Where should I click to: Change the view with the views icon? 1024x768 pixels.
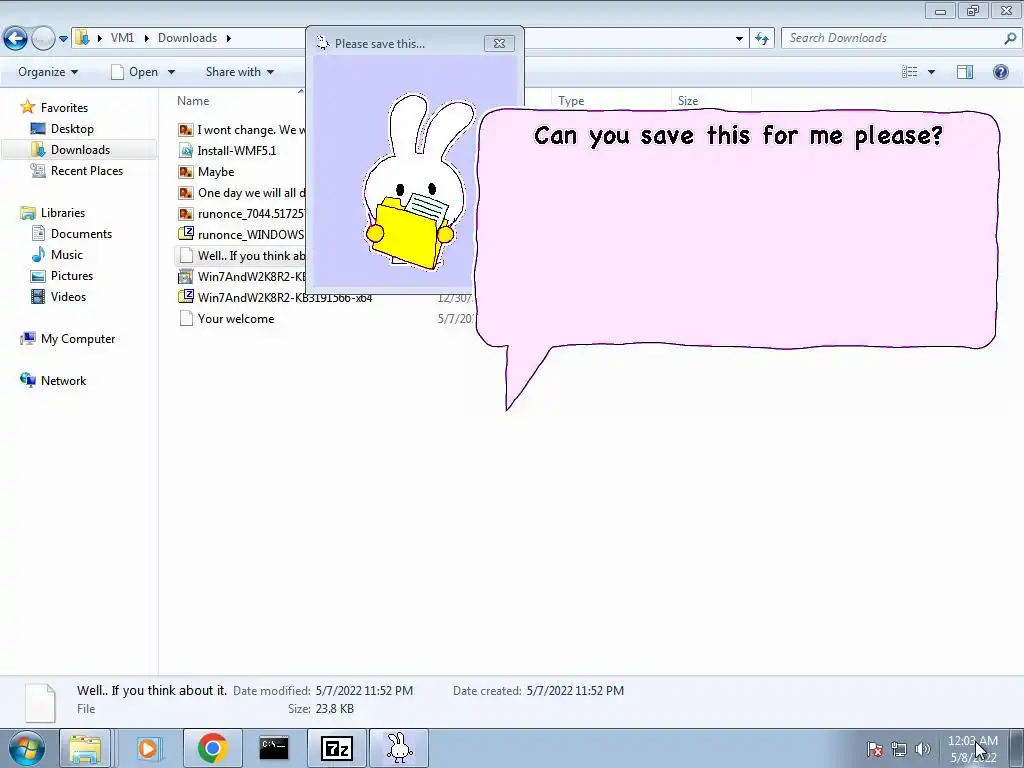(x=910, y=72)
